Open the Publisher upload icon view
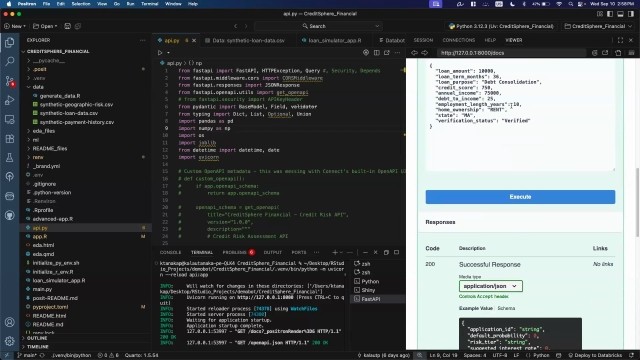This screenshot has height=360, width=640. point(9,177)
